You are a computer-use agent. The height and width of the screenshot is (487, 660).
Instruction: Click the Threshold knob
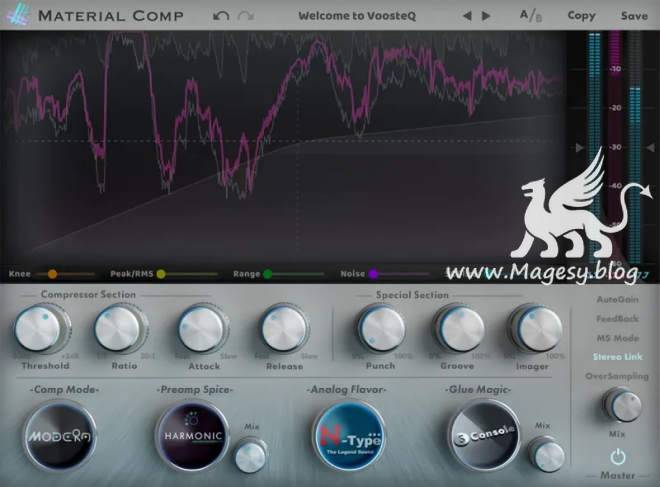pyautogui.click(x=39, y=329)
